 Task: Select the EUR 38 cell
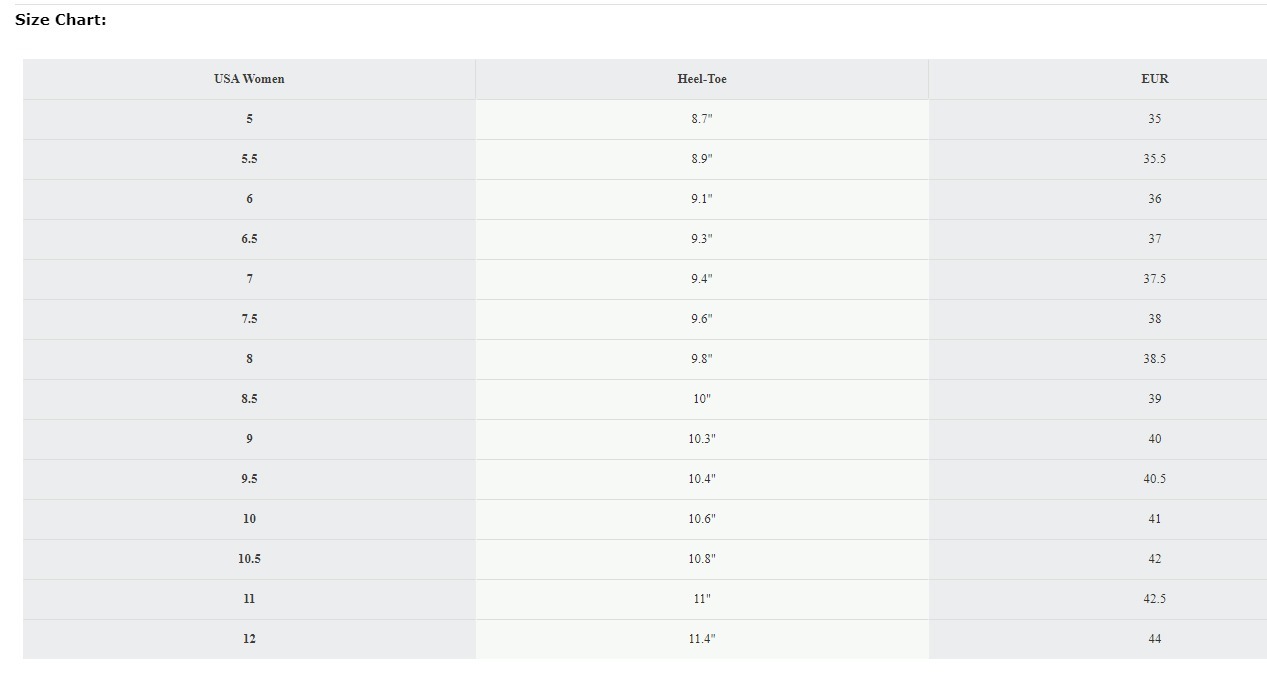(x=1154, y=319)
